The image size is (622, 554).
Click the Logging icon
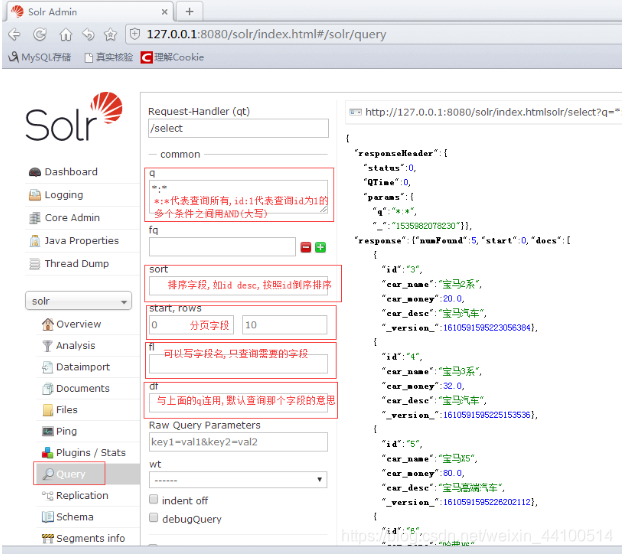(35, 195)
